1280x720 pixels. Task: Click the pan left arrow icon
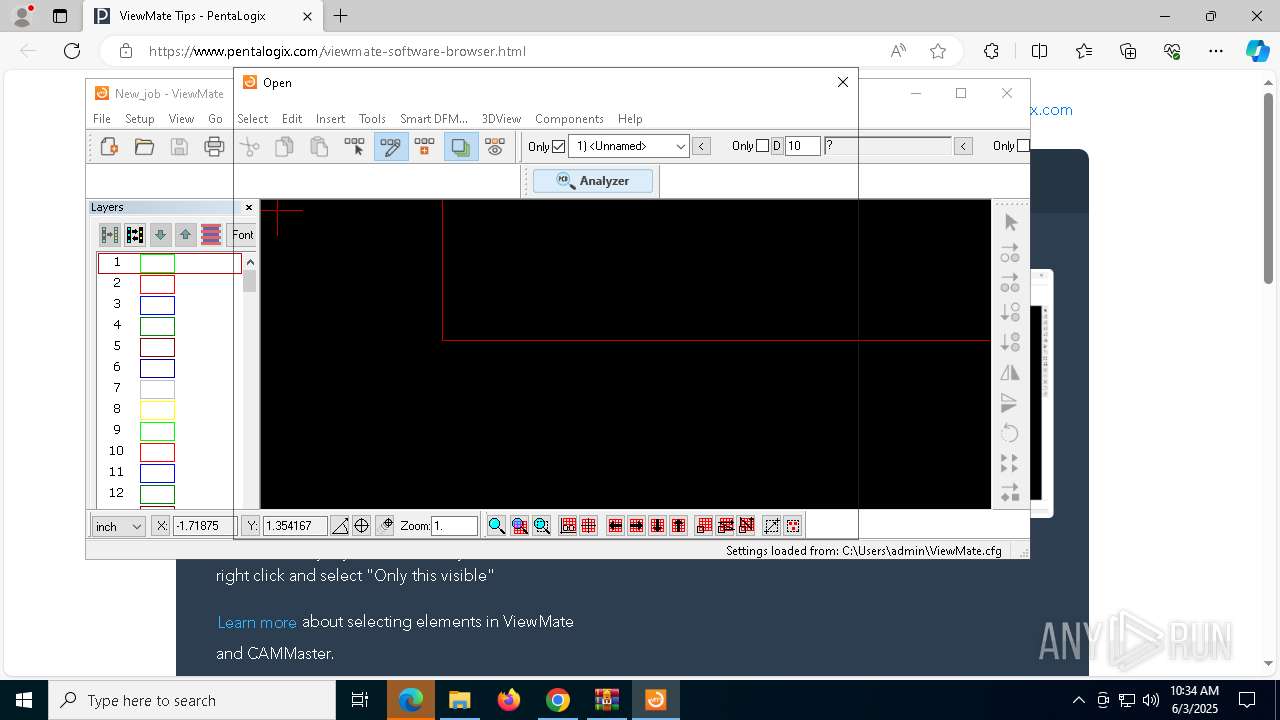click(615, 526)
